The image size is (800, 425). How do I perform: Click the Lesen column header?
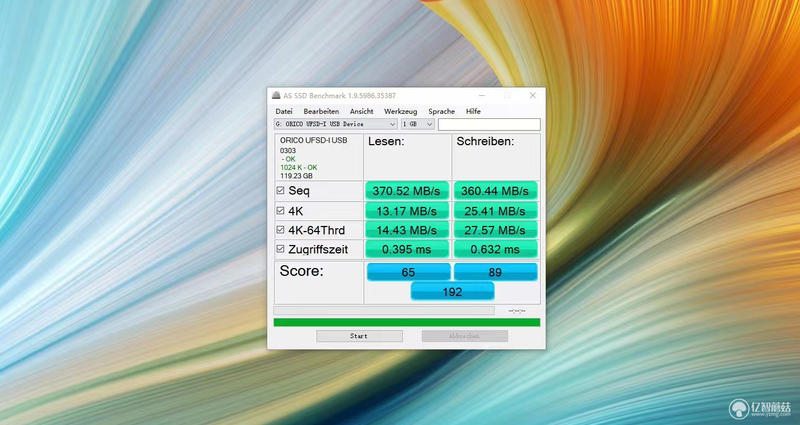386,141
